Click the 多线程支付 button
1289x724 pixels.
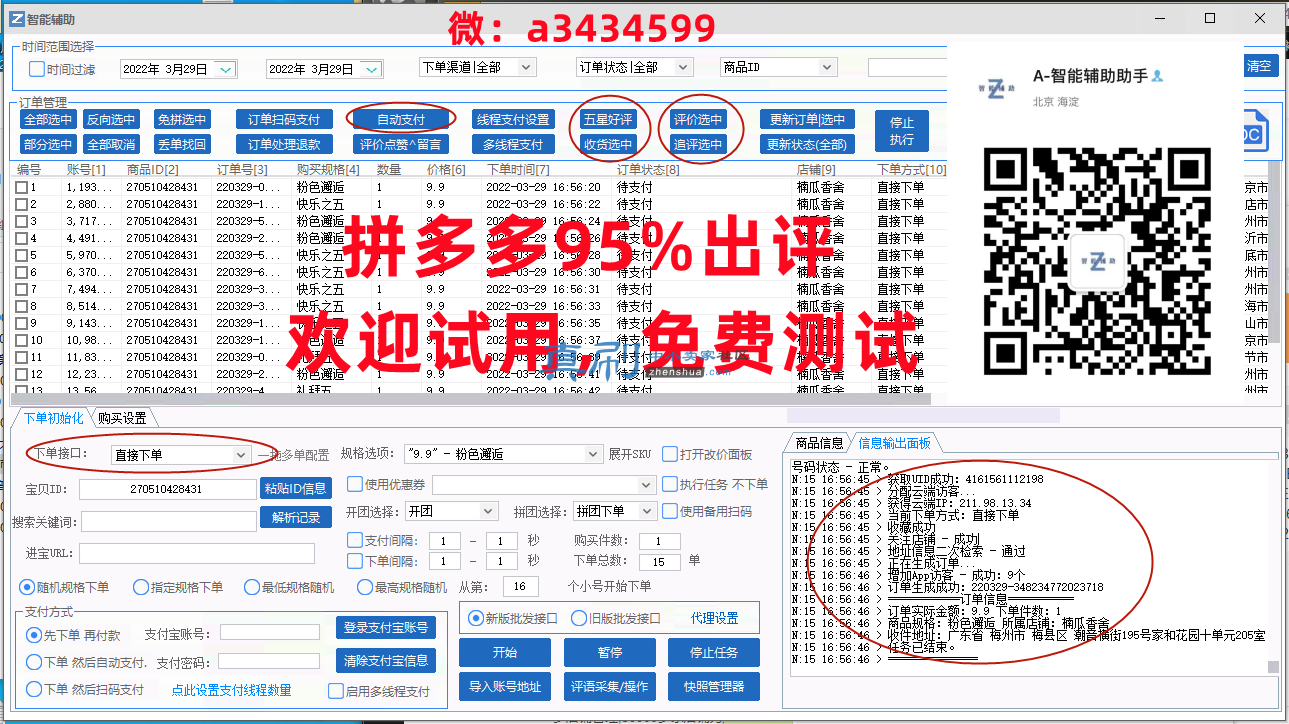[513, 145]
